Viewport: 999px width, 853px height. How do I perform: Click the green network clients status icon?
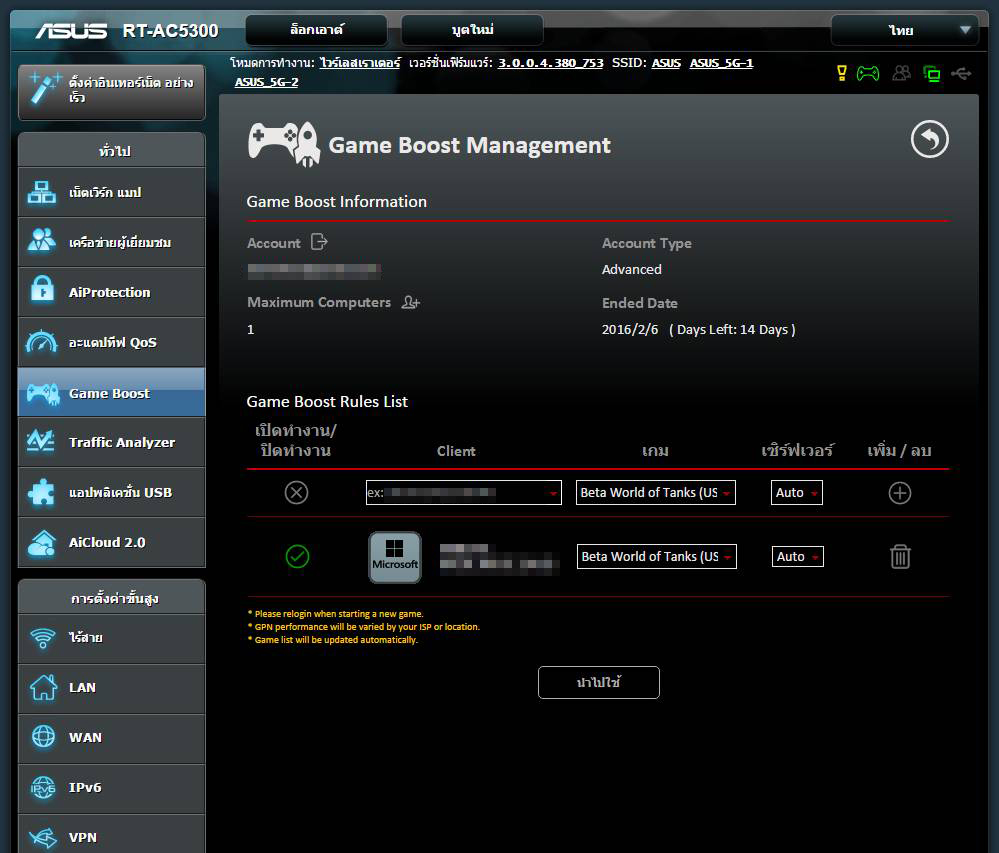[931, 74]
